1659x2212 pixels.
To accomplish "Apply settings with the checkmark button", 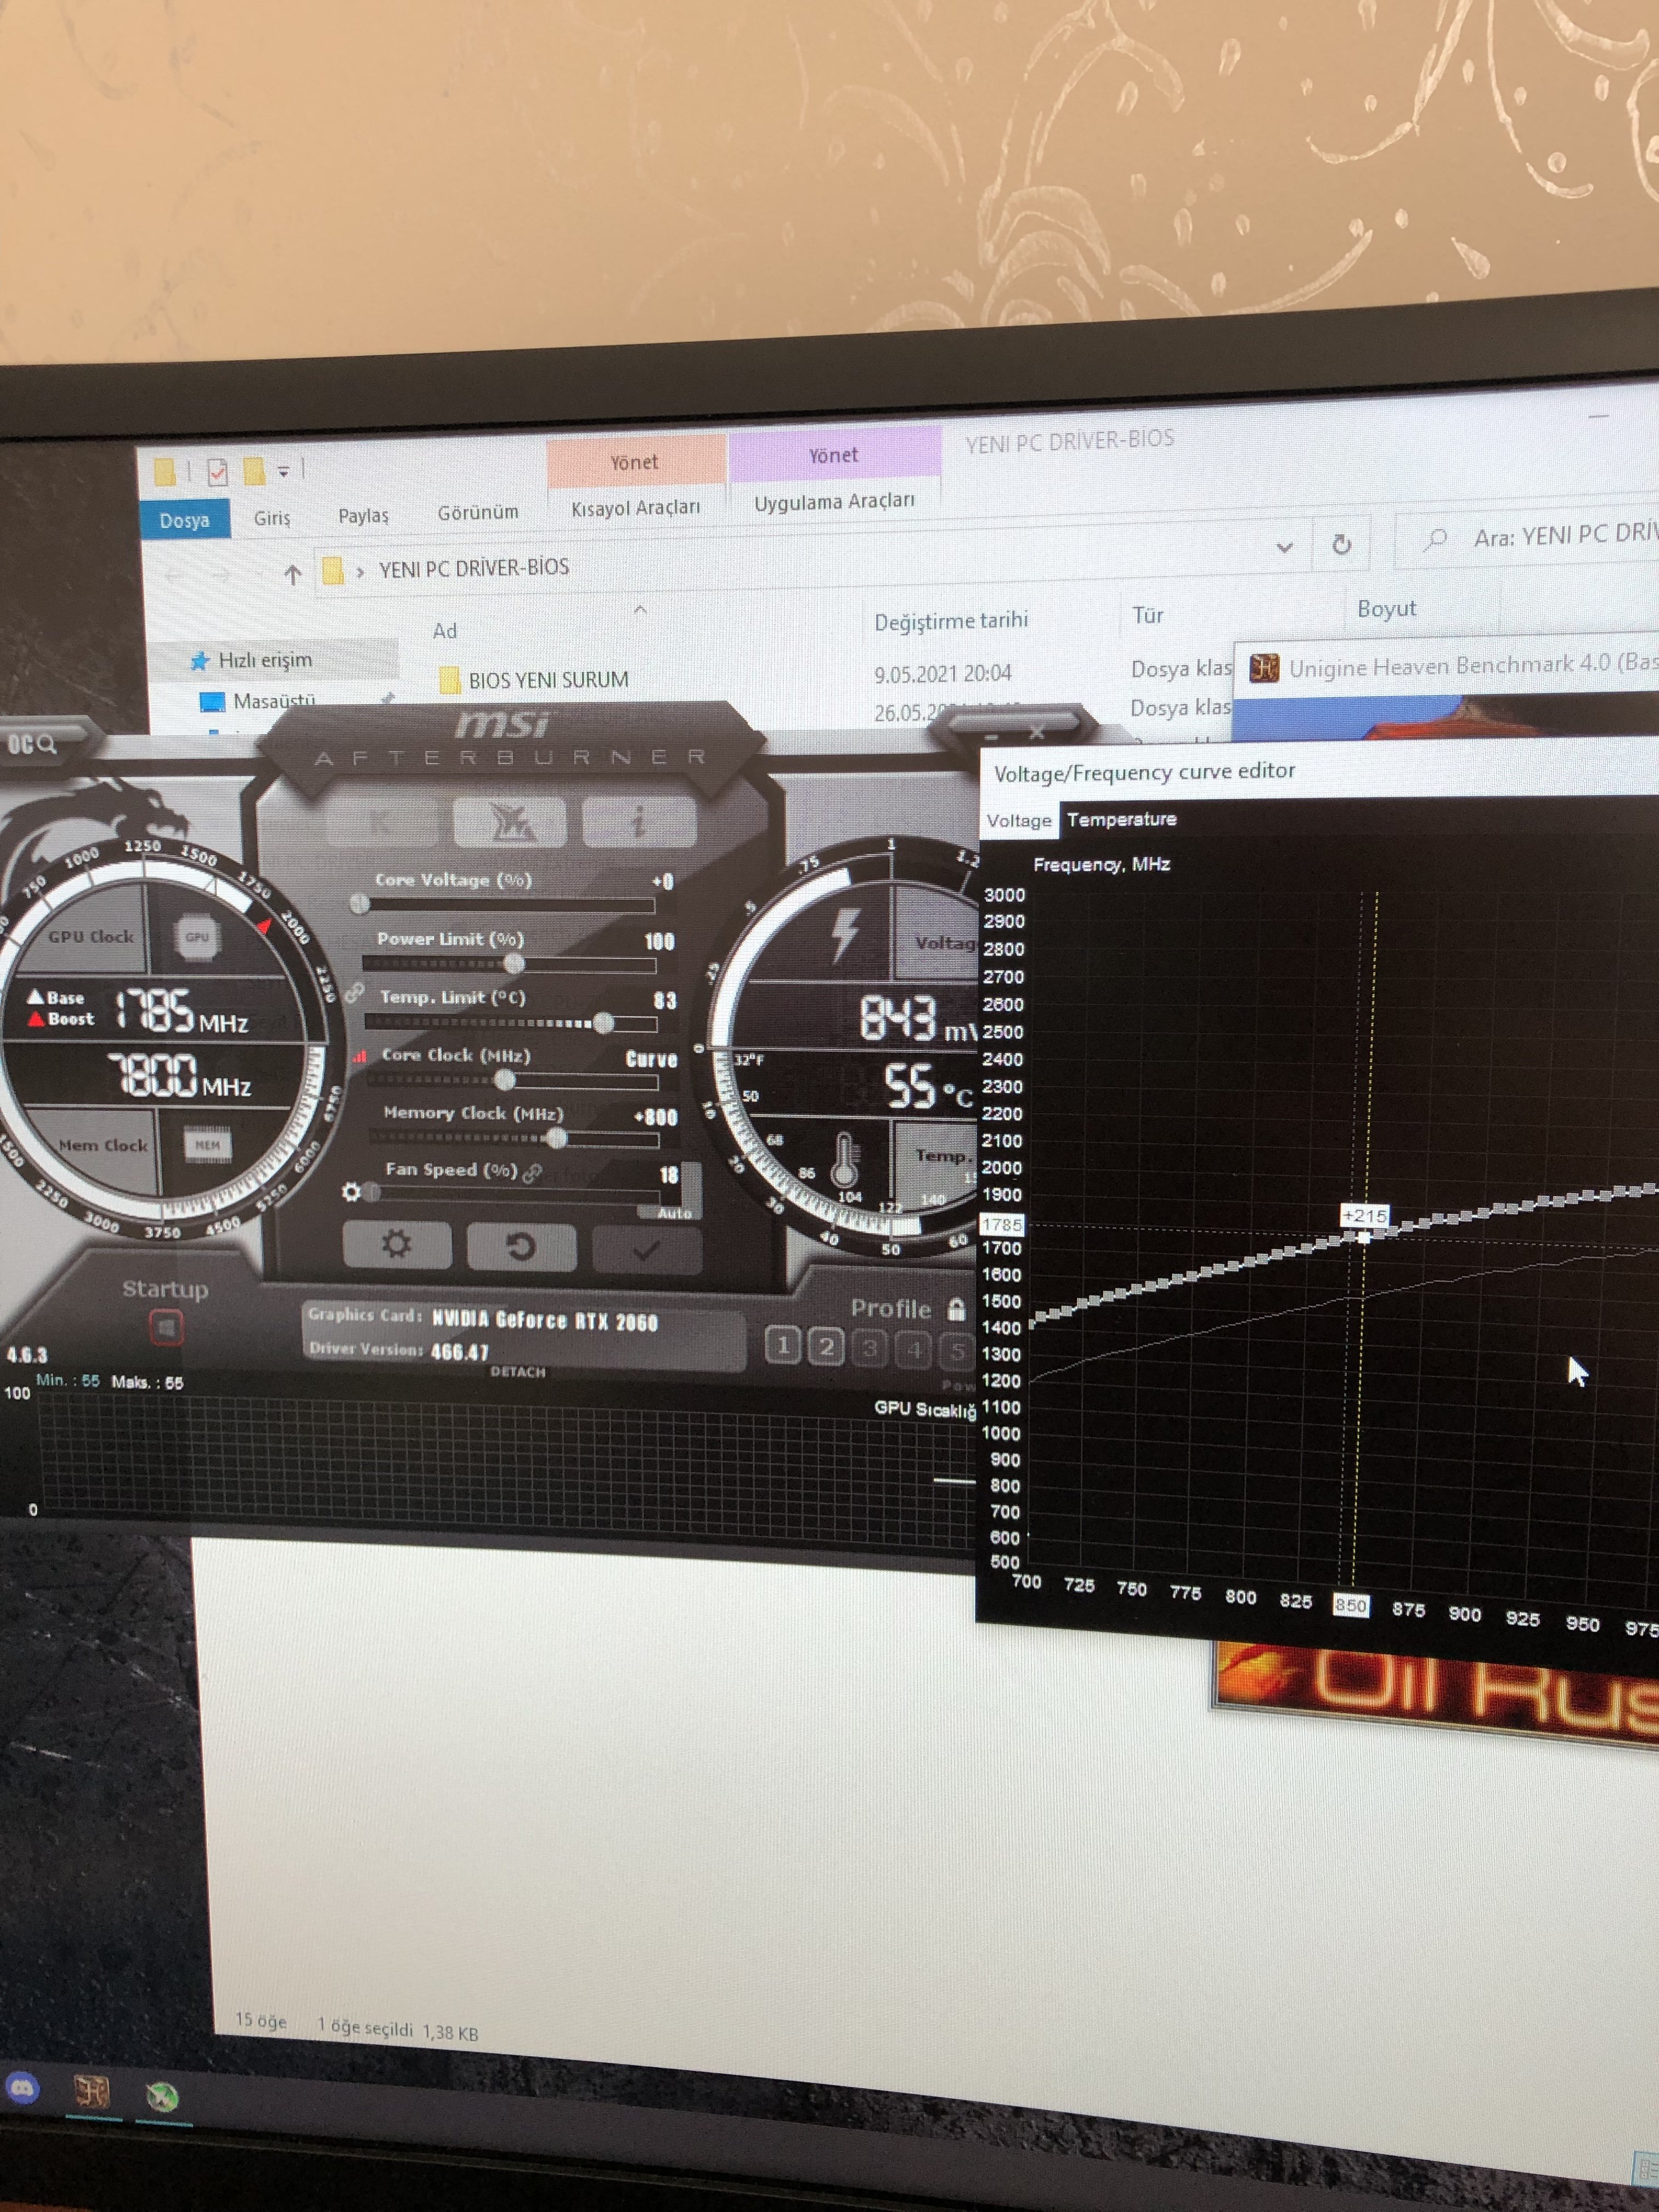I will click(x=646, y=1250).
